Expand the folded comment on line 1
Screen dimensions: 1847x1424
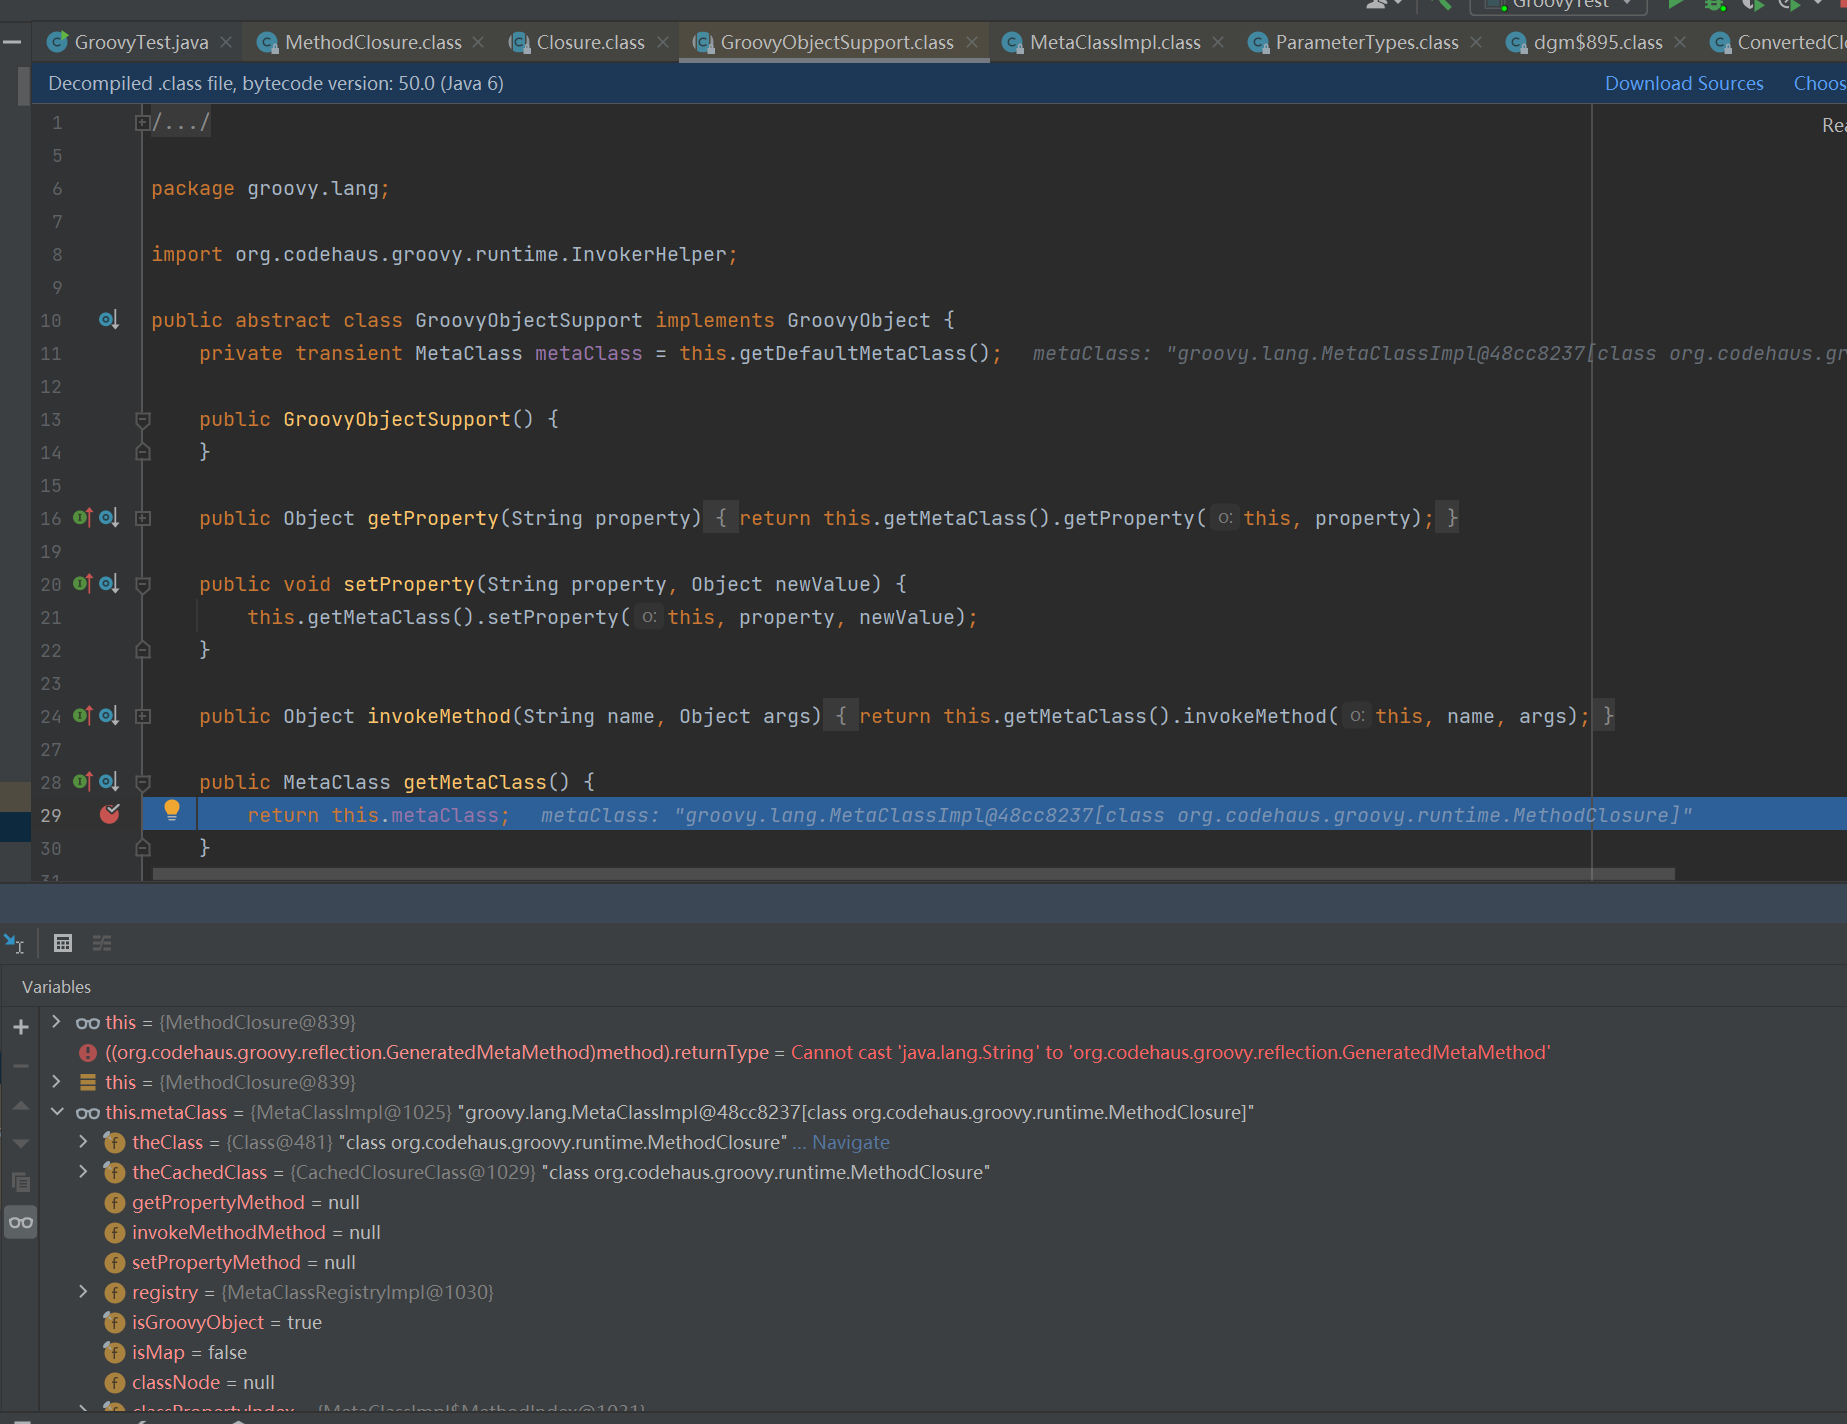(x=142, y=123)
